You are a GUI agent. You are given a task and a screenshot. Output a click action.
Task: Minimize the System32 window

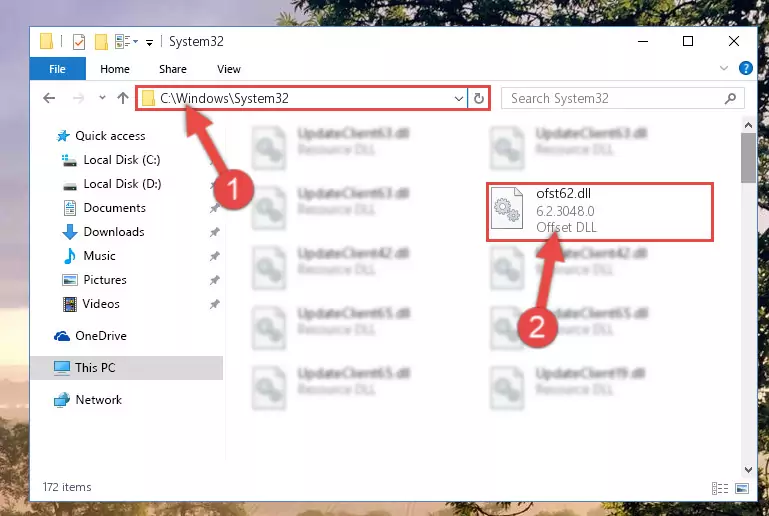643,42
